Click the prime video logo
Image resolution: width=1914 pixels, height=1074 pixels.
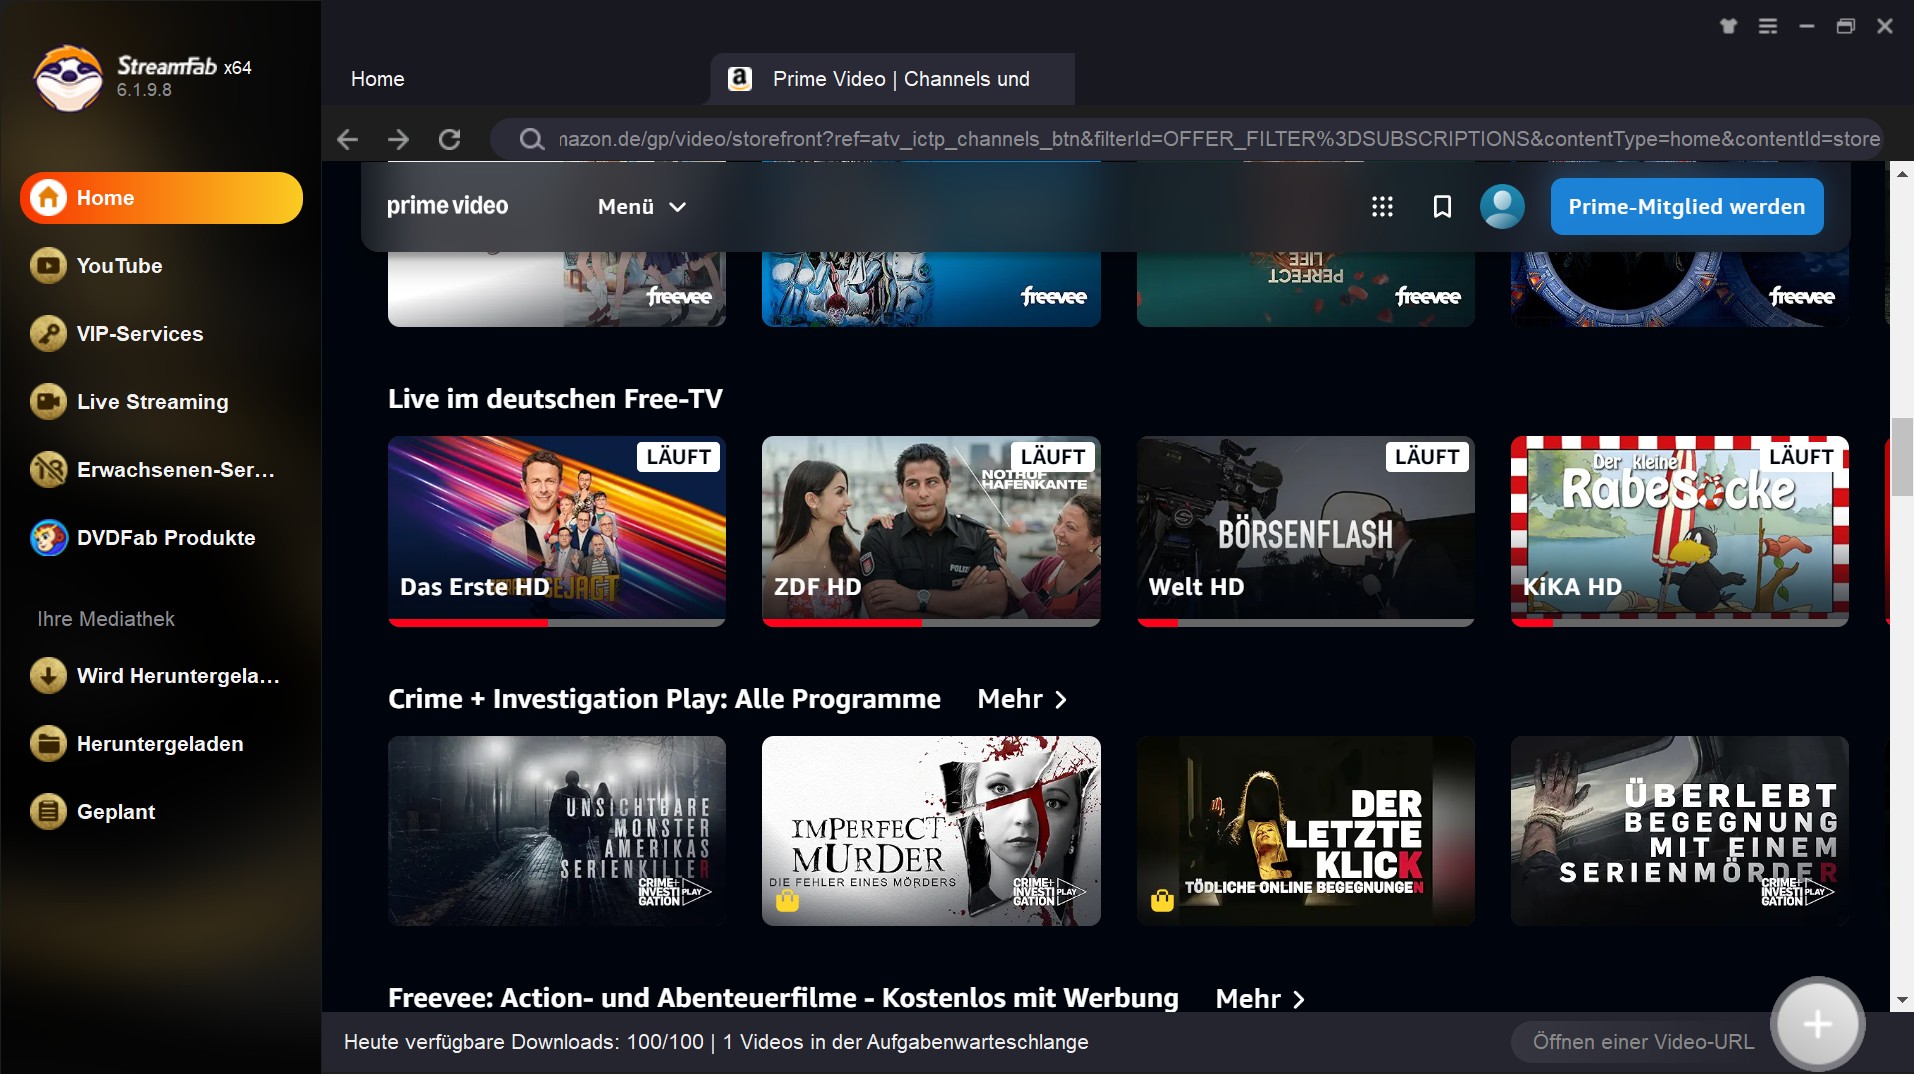click(447, 206)
